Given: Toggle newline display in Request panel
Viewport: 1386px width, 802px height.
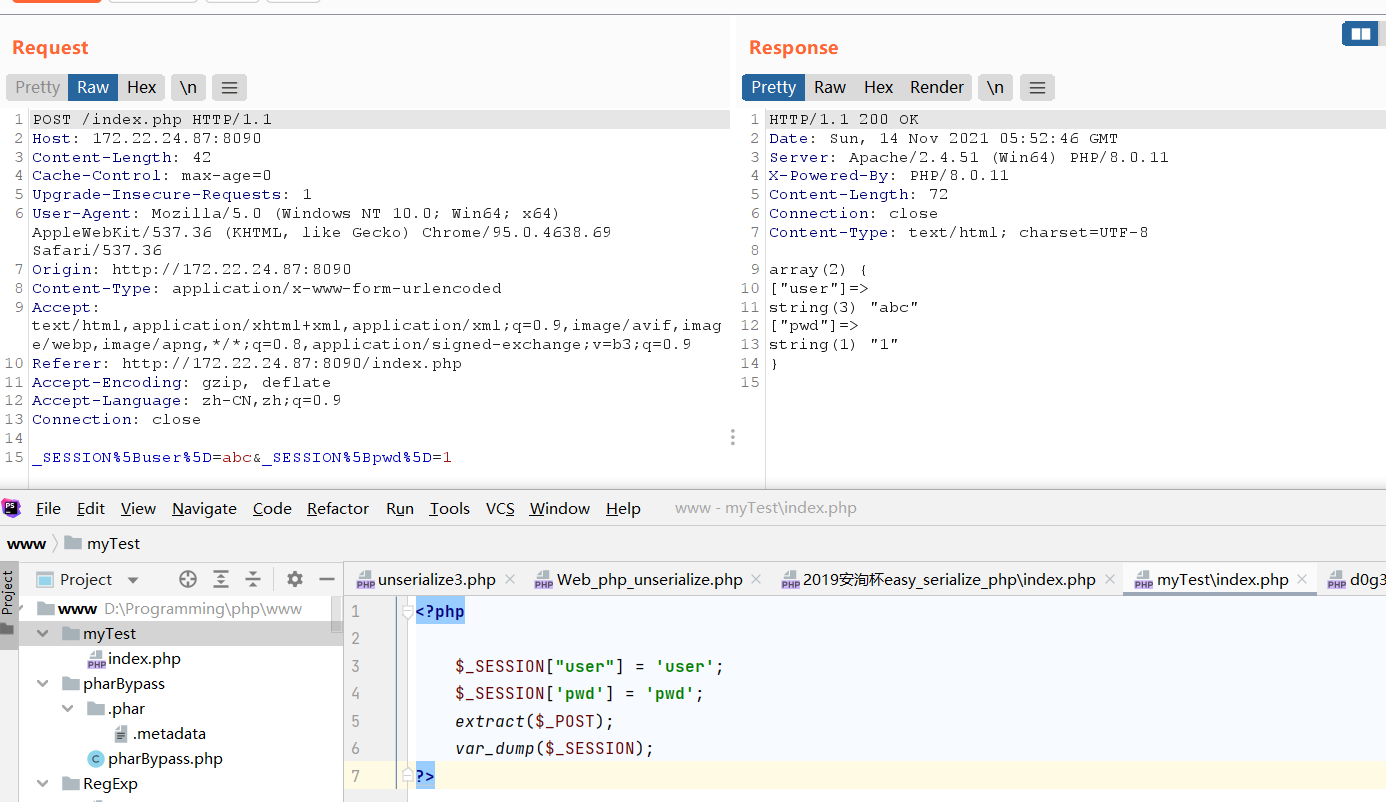Looking at the screenshot, I should point(188,88).
